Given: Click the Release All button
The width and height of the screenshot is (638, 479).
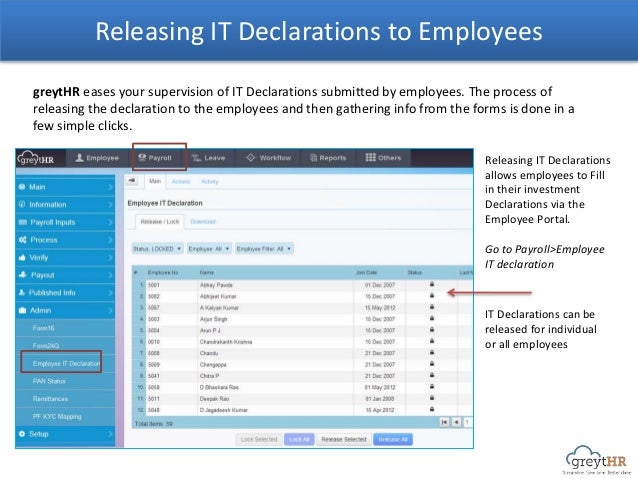Looking at the screenshot, I should click(393, 440).
